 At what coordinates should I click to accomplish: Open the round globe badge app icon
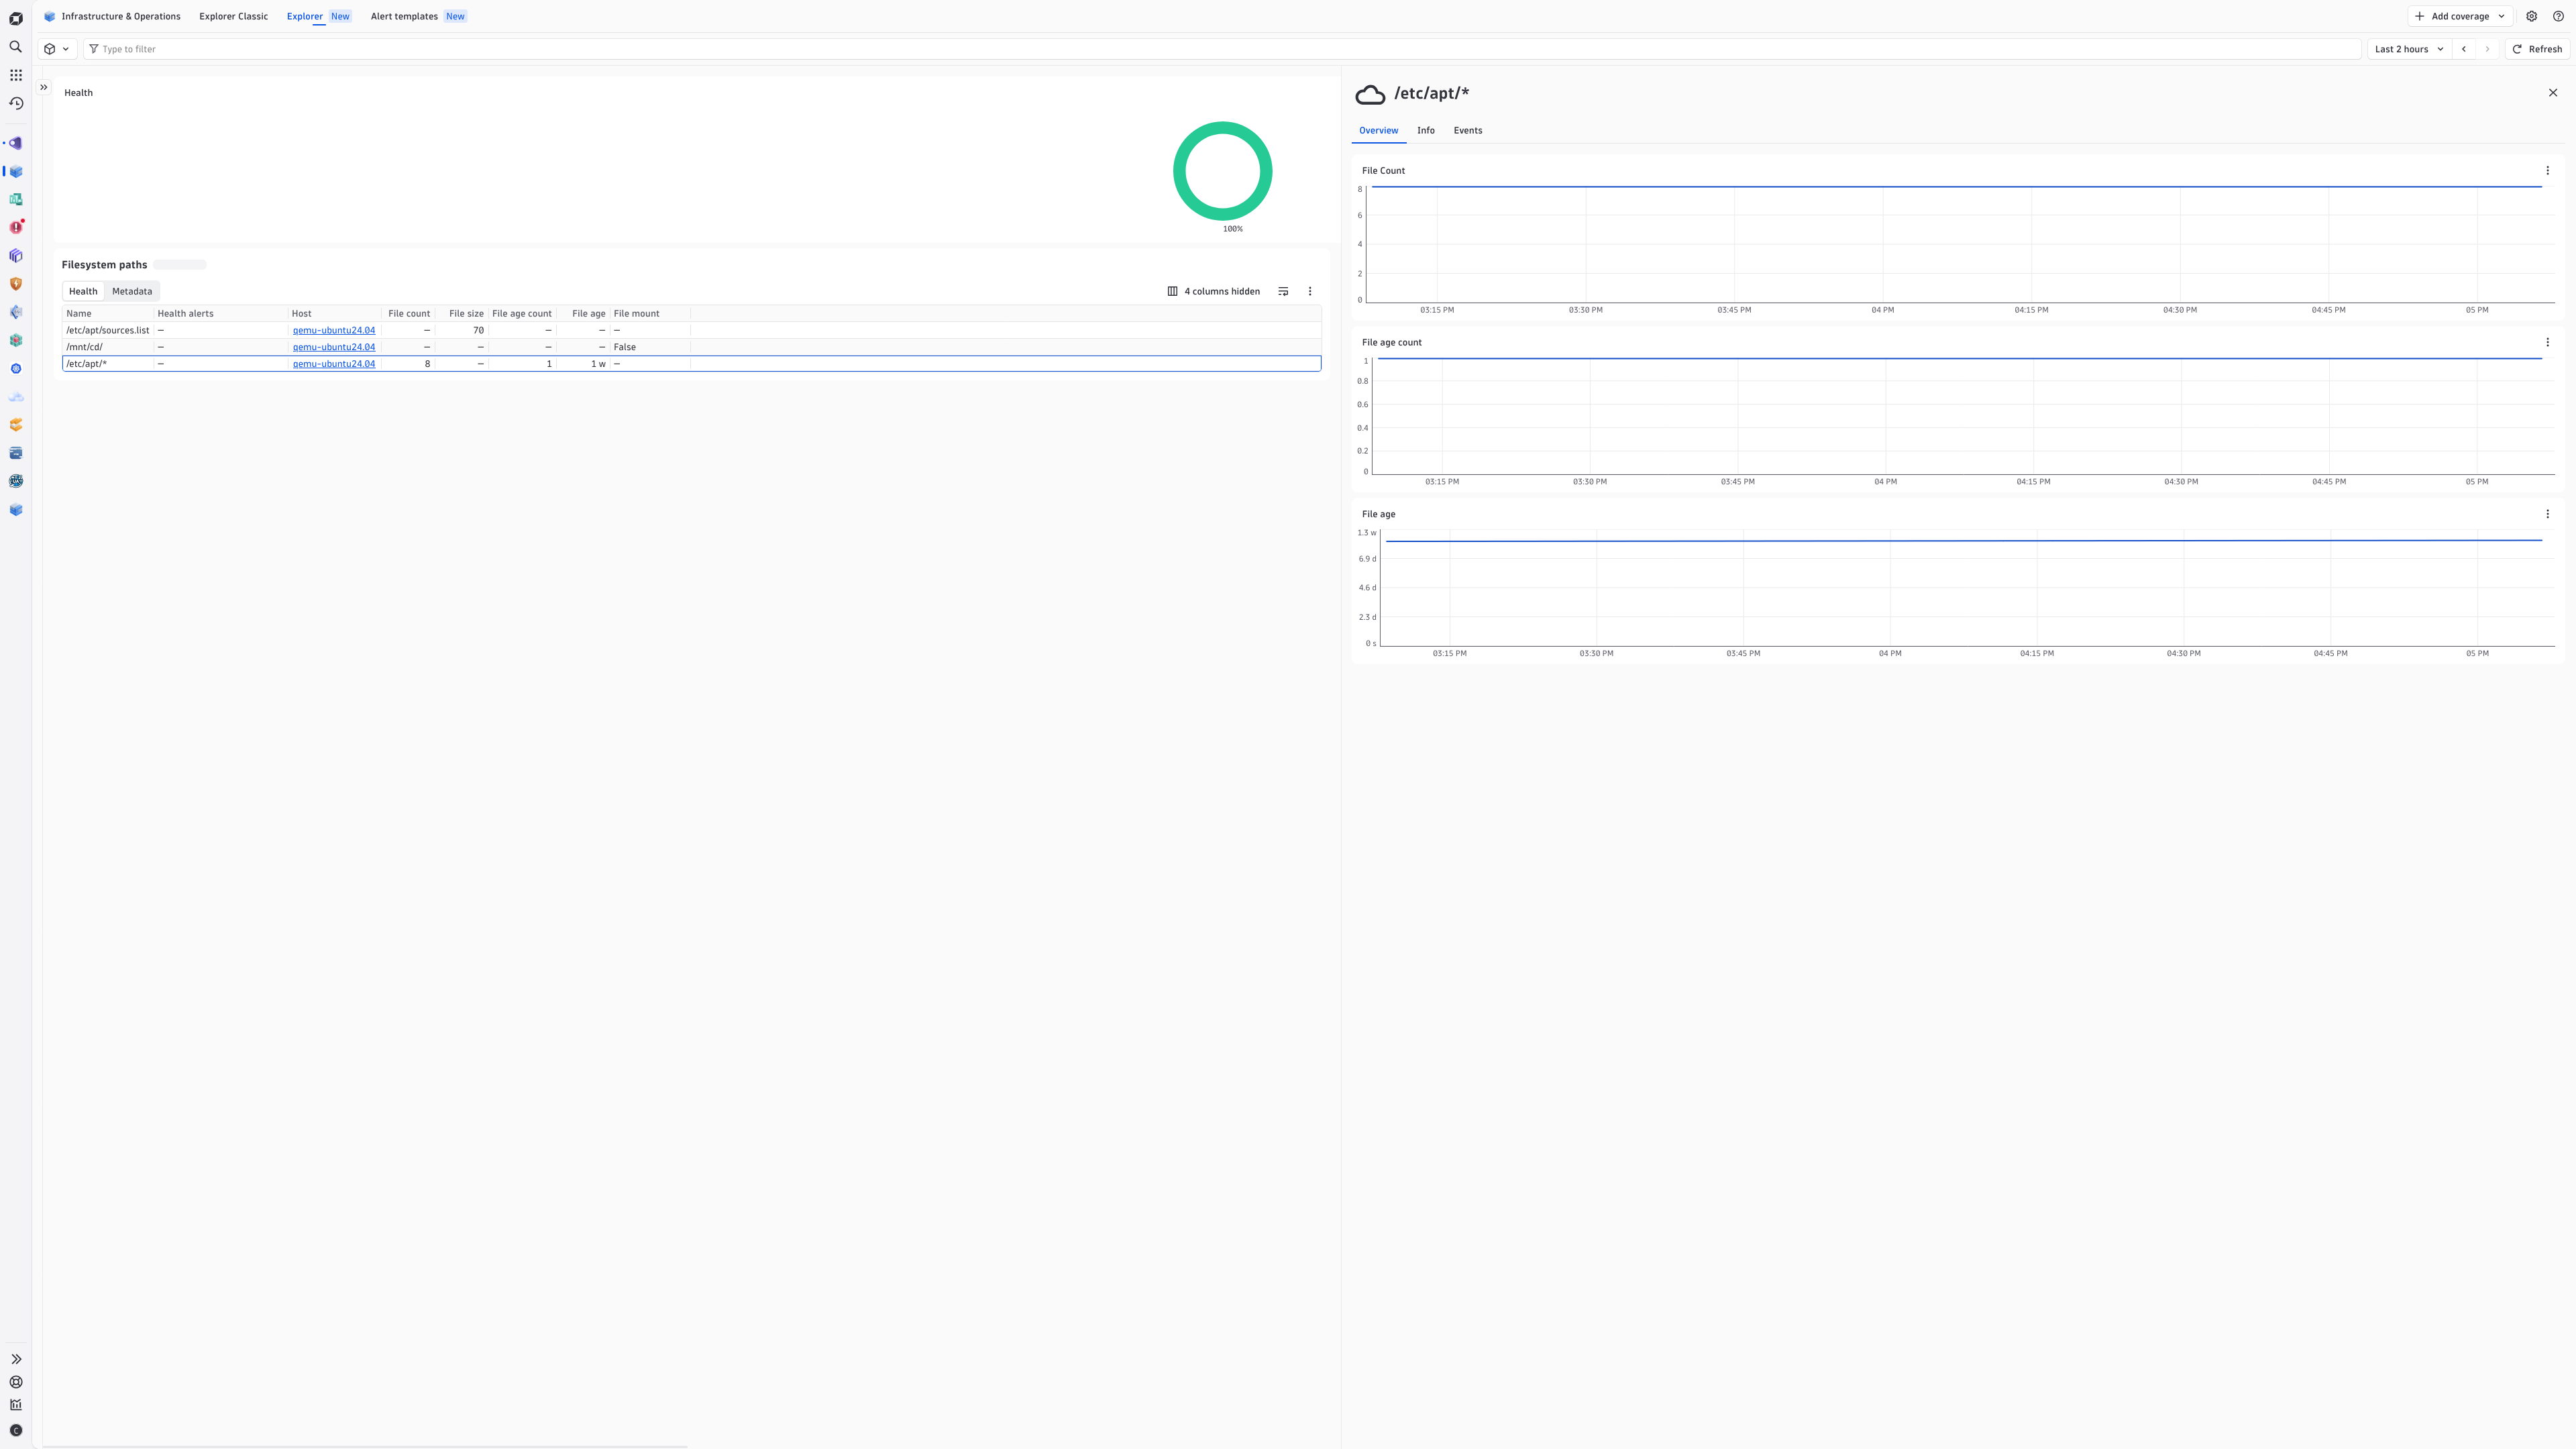click(x=16, y=481)
